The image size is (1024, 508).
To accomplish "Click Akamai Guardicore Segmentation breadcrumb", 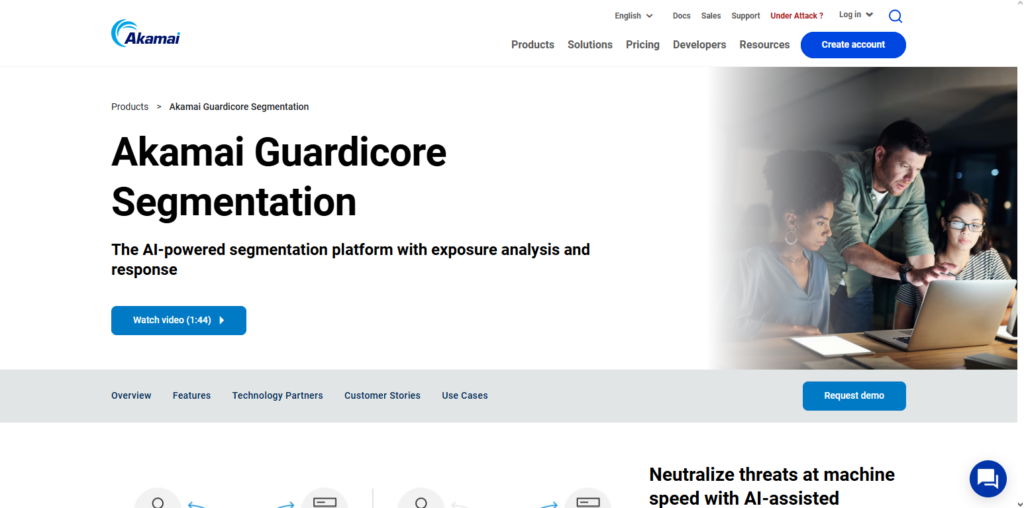I will coord(239,106).
